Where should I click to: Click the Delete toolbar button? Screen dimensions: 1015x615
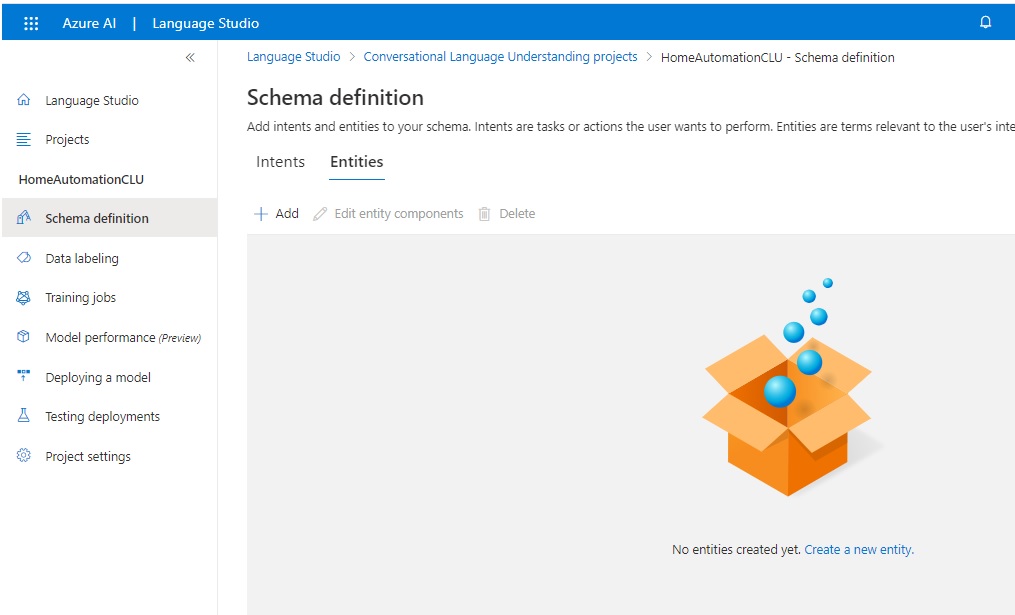point(506,214)
